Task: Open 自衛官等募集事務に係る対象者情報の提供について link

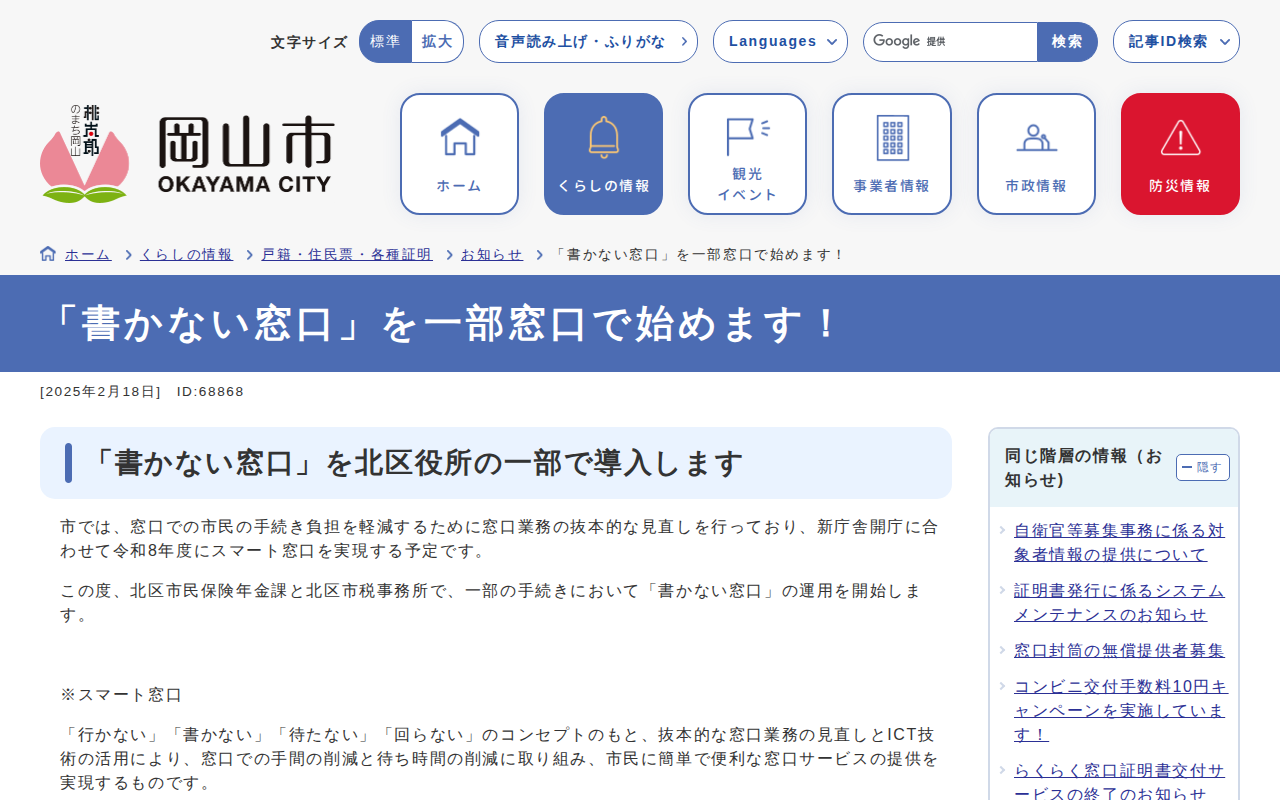Action: pyautogui.click(x=1119, y=543)
